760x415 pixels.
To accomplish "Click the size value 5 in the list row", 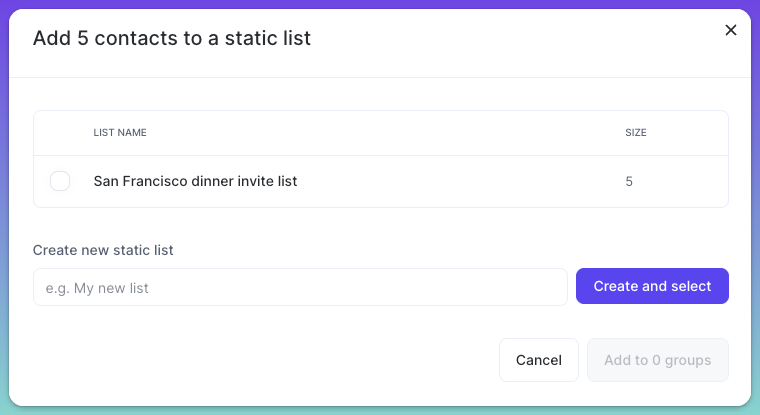I will pos(629,181).
